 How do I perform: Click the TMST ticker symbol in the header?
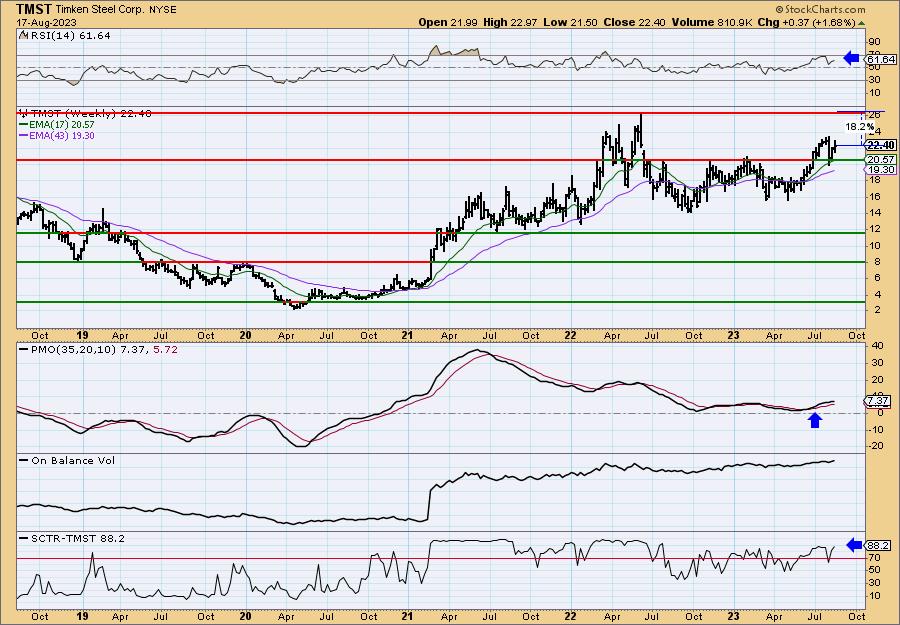(x=34, y=9)
